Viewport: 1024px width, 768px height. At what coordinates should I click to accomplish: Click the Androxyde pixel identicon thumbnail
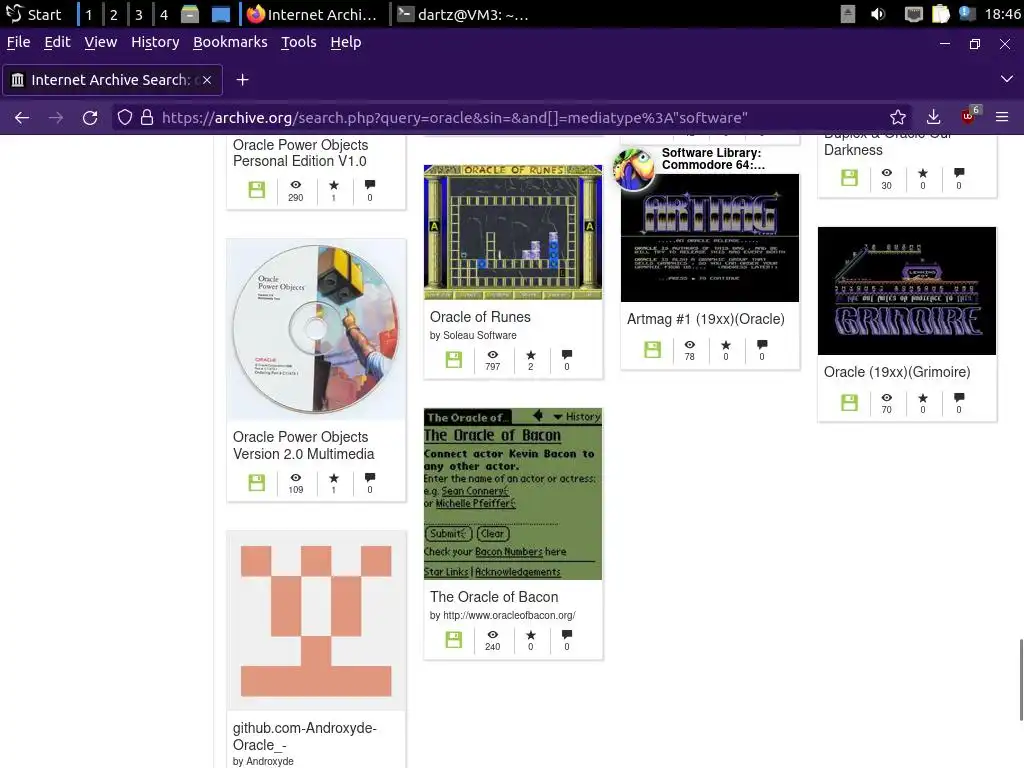316,620
